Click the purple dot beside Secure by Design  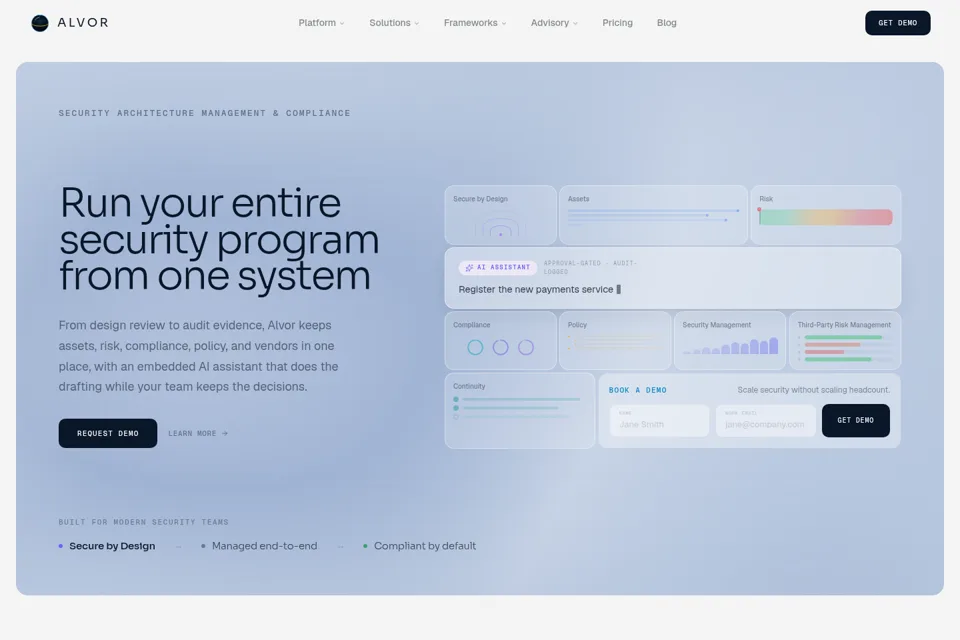pos(61,546)
